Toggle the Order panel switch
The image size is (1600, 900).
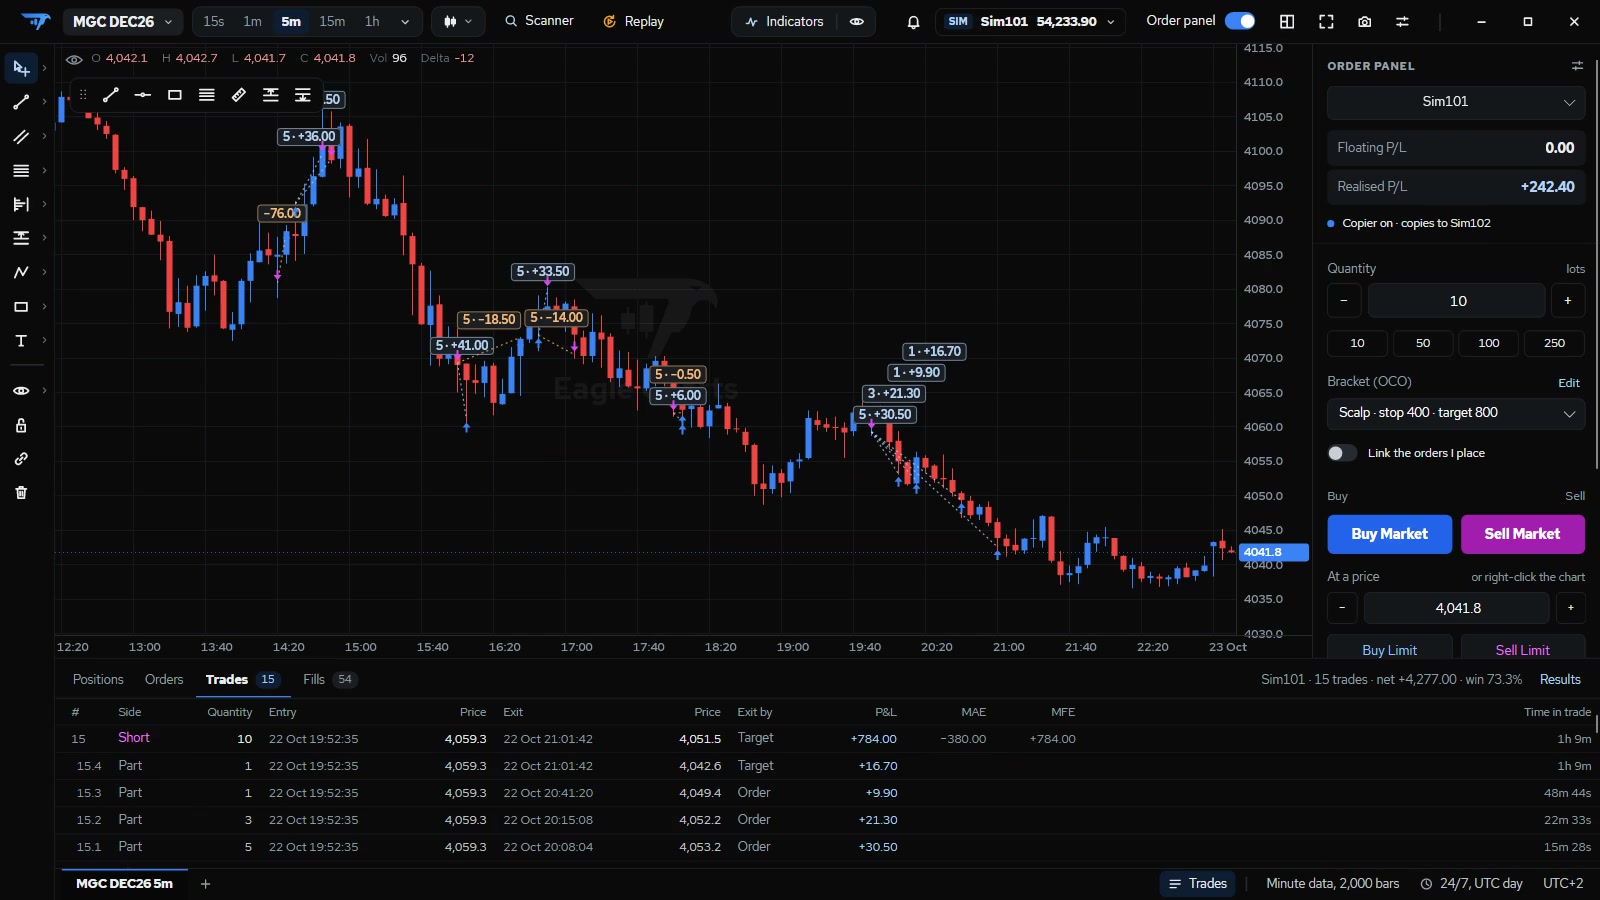[x=1240, y=21]
